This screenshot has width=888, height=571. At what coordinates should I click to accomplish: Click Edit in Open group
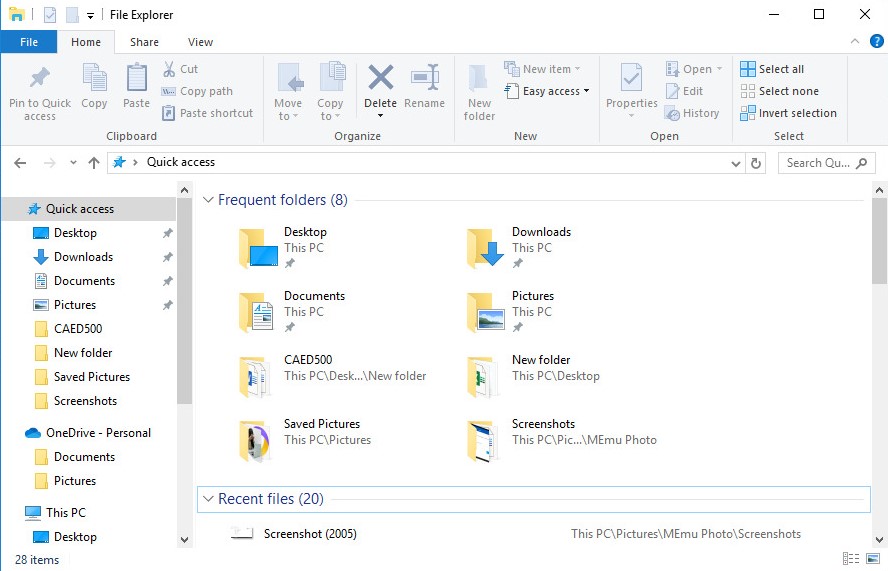(x=684, y=91)
